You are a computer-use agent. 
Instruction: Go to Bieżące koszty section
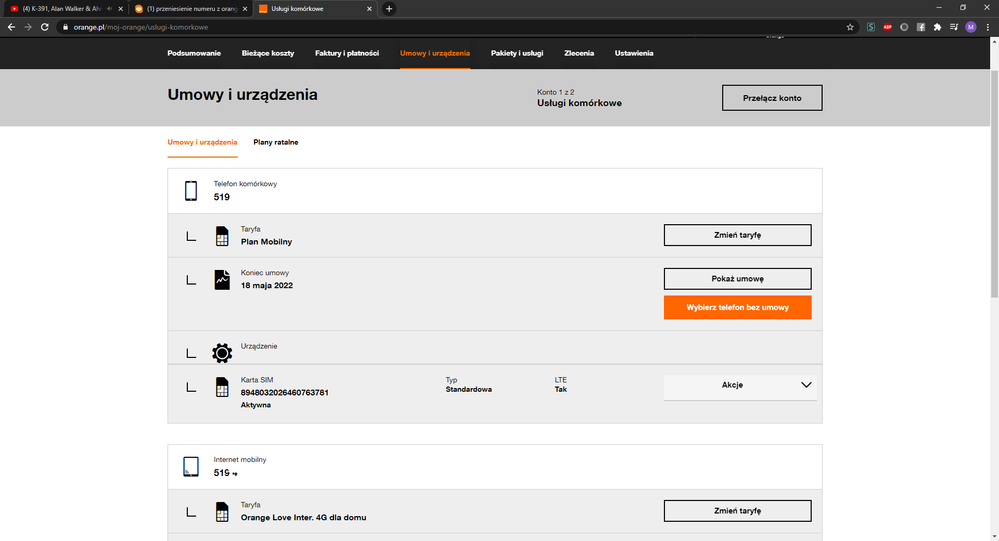[268, 54]
